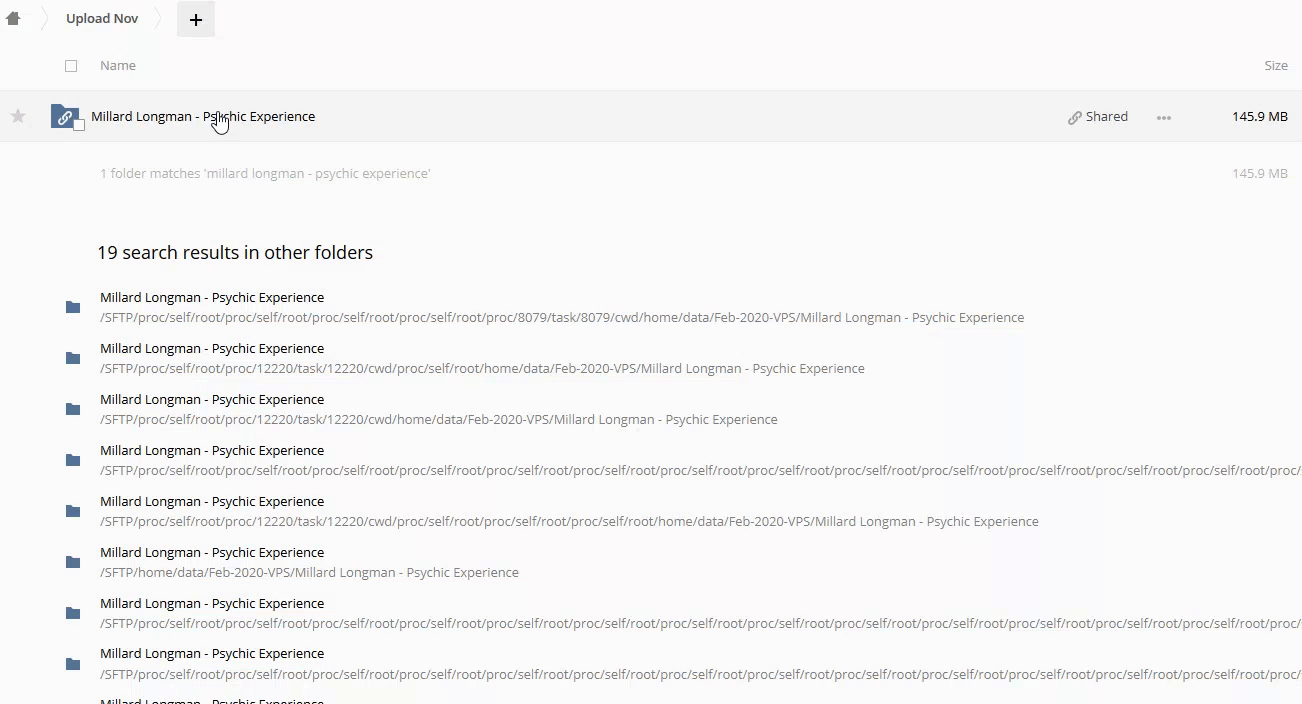Open the three-dots more actions menu
Image resolution: width=1302 pixels, height=704 pixels.
(1164, 118)
